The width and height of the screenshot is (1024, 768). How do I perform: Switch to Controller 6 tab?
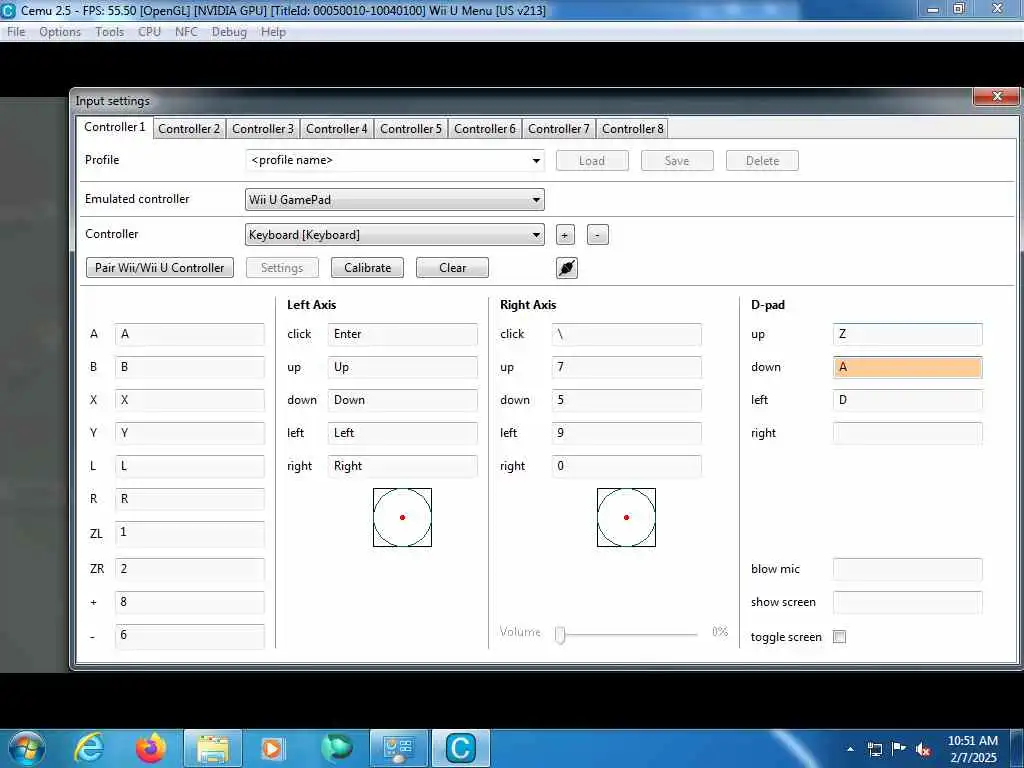pos(485,129)
